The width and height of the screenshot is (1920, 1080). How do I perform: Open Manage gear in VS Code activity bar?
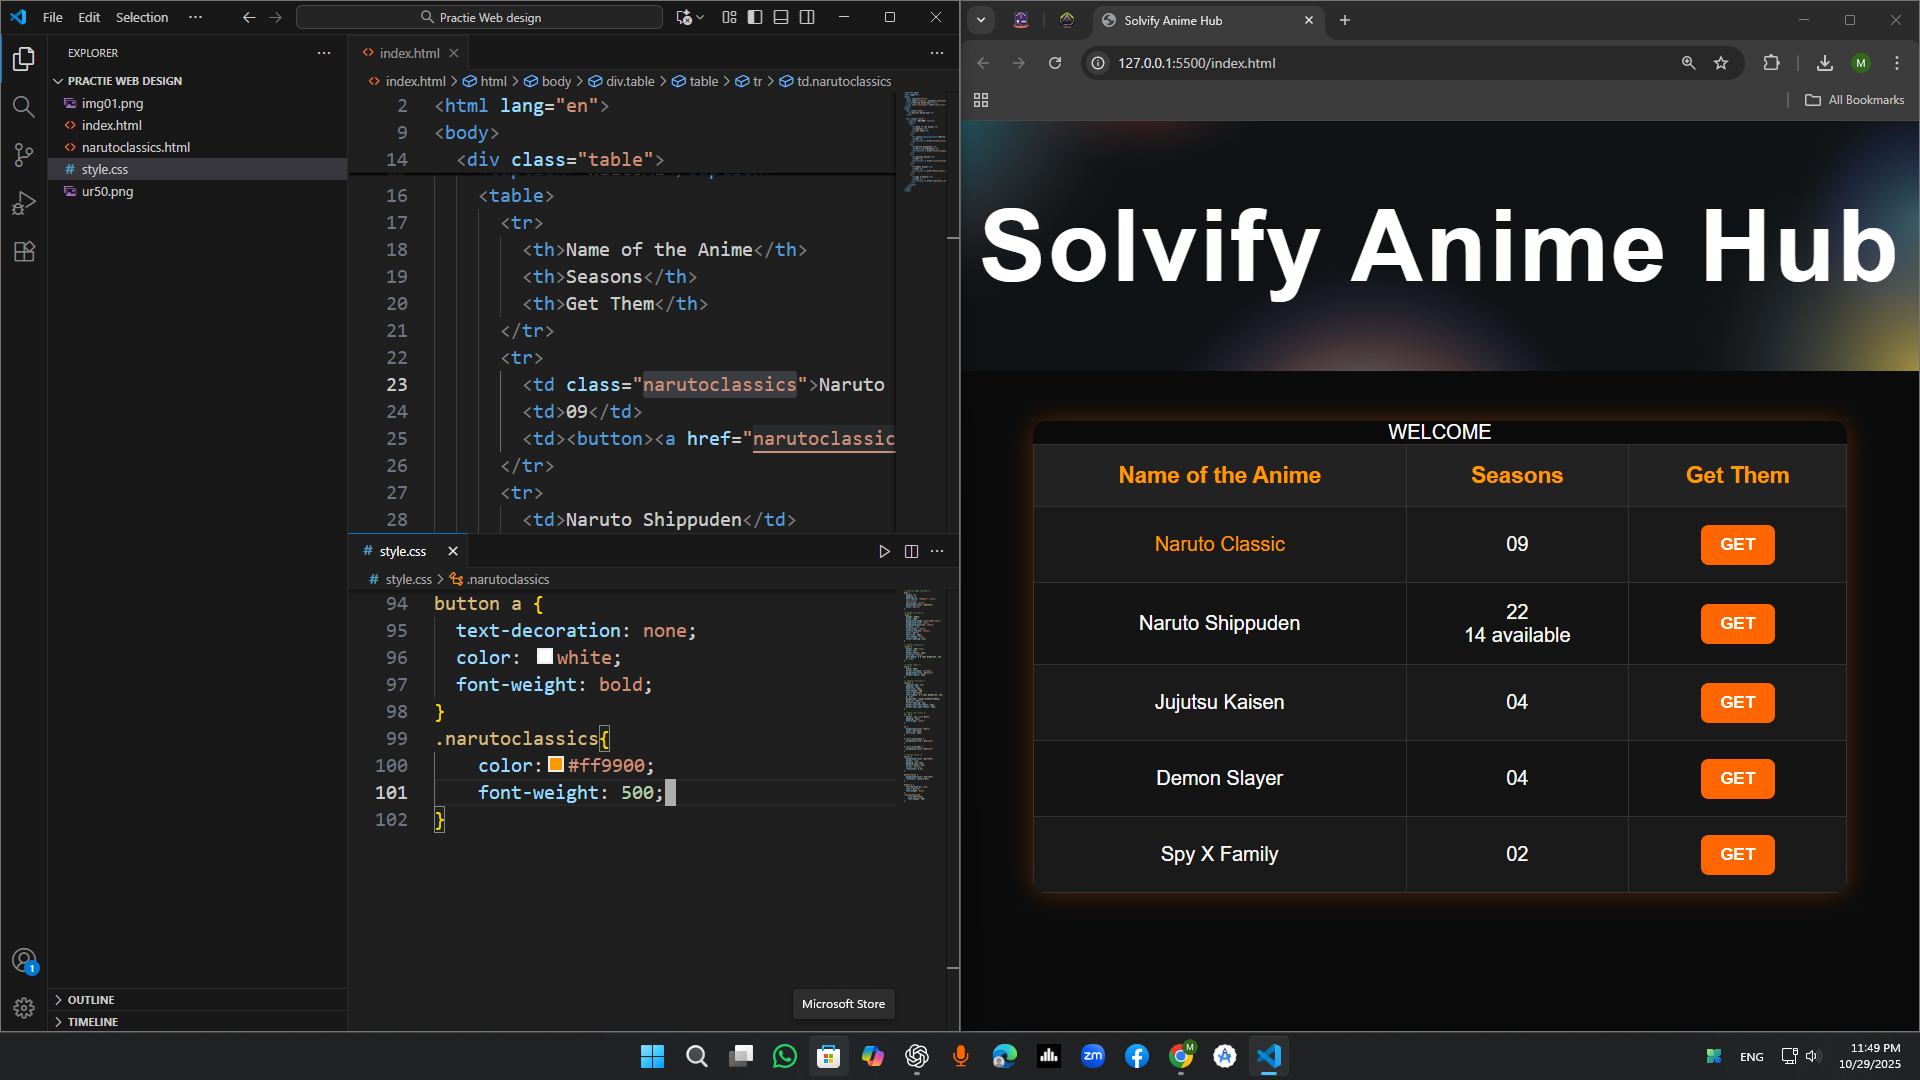tap(24, 1008)
